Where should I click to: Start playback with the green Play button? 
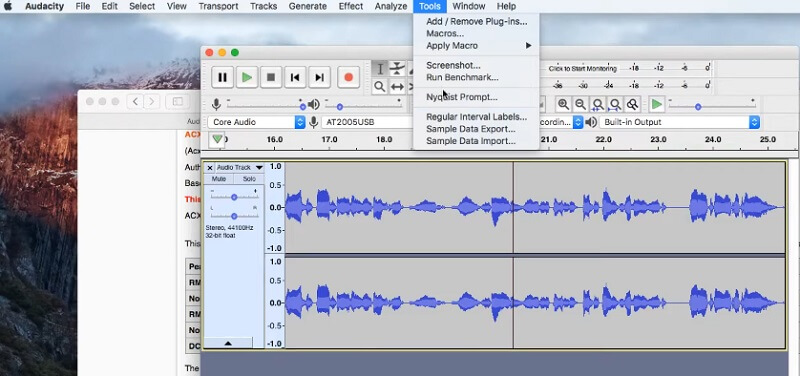[247, 78]
